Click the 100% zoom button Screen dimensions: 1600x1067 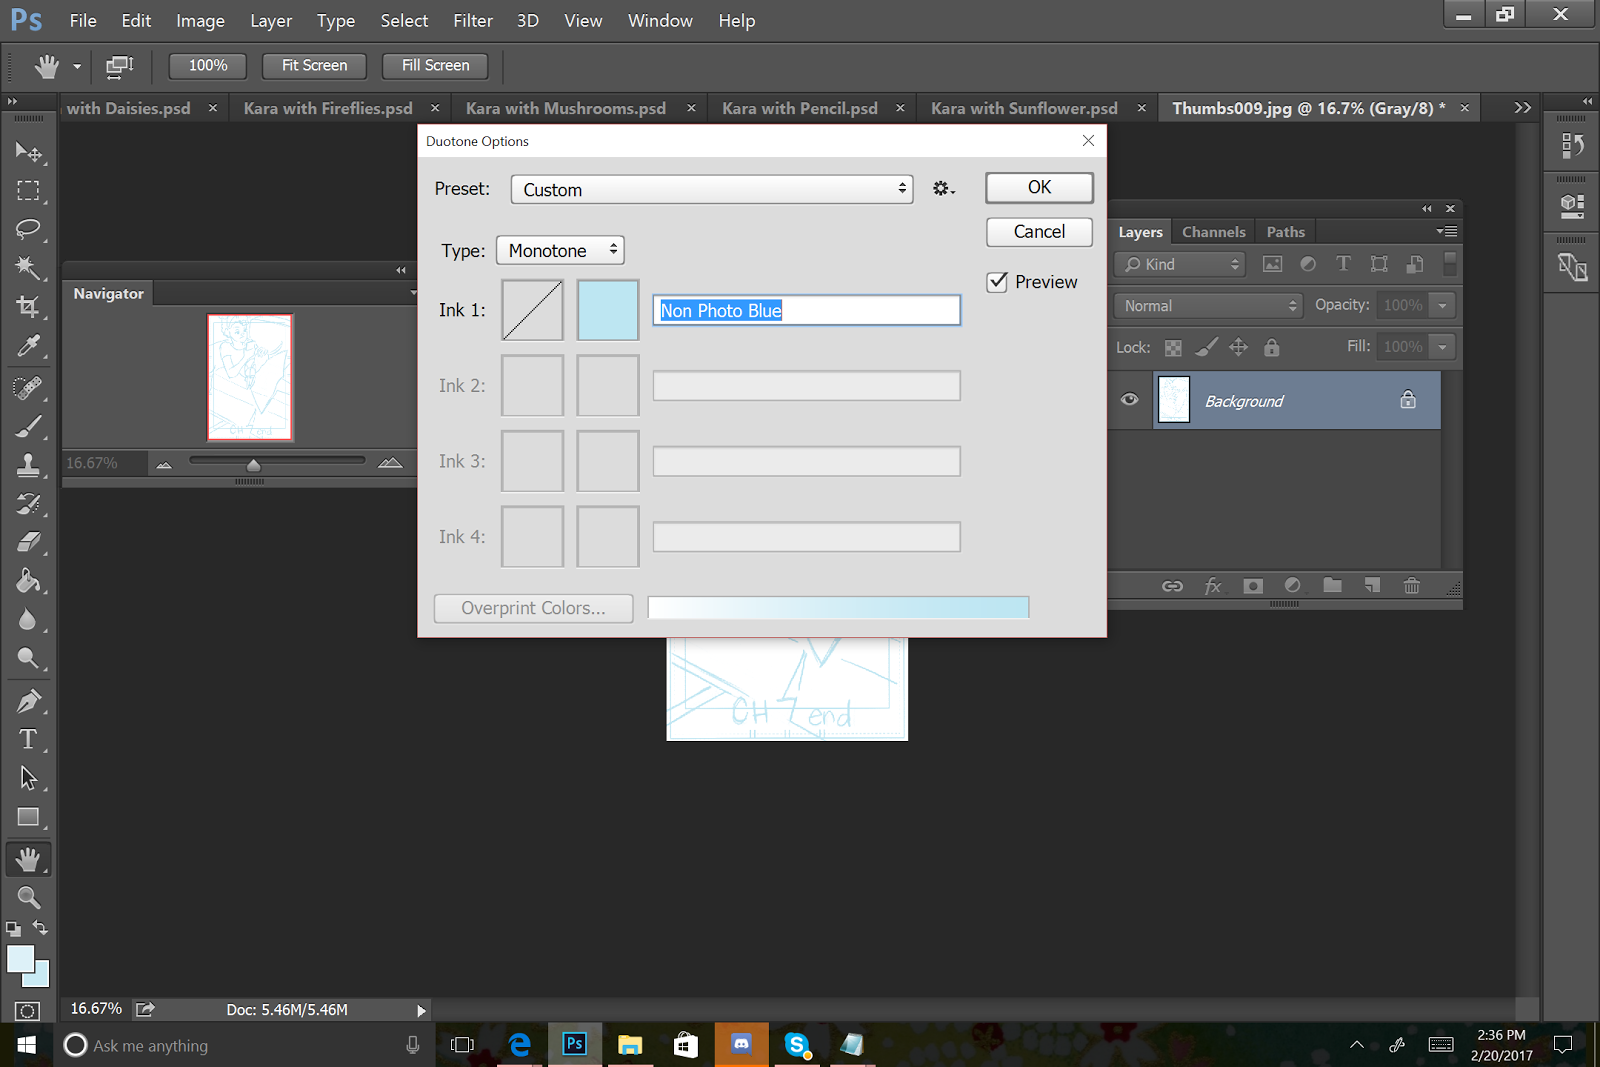coord(208,66)
